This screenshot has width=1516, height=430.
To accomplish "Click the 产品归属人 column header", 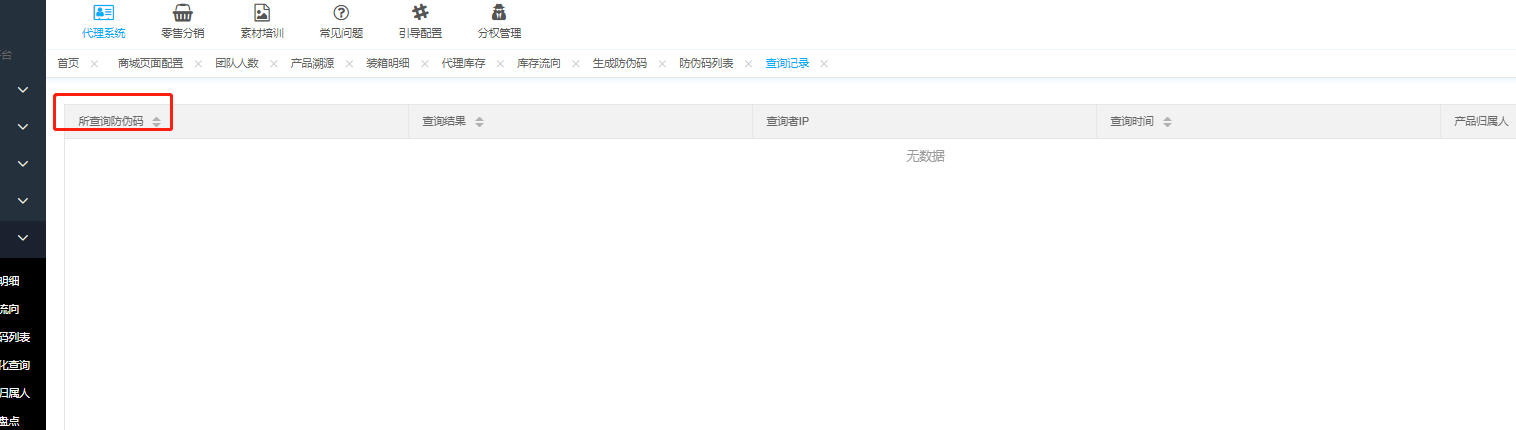I will pyautogui.click(x=1480, y=122).
